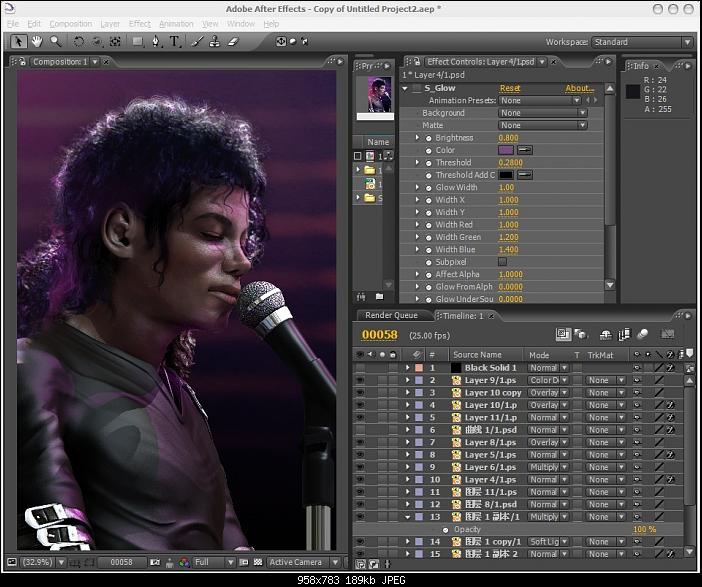Open the Composition menu
The height and width of the screenshot is (587, 702).
point(71,24)
